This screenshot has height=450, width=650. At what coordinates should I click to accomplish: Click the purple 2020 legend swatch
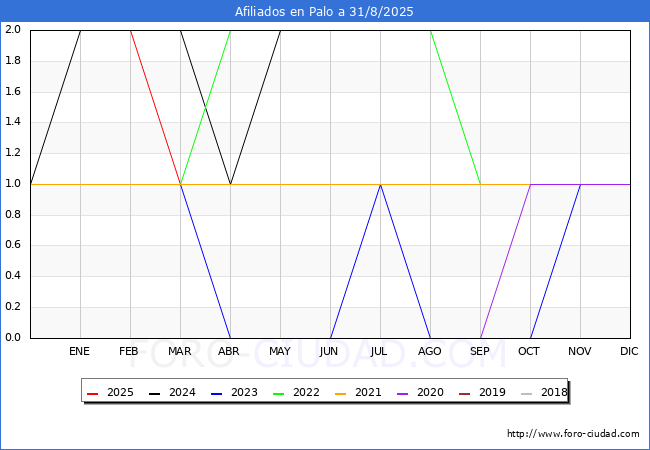coord(403,393)
